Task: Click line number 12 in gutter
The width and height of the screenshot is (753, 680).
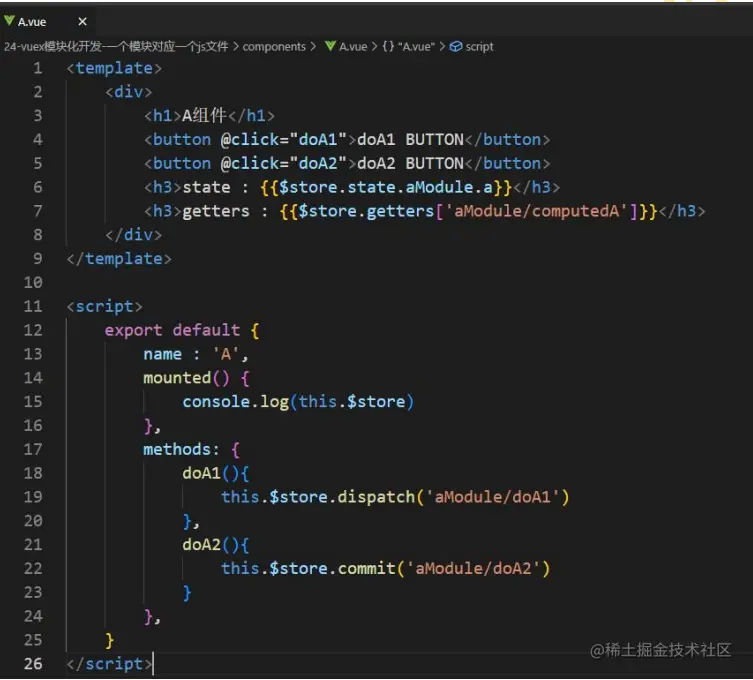Action: pyautogui.click(x=33, y=330)
